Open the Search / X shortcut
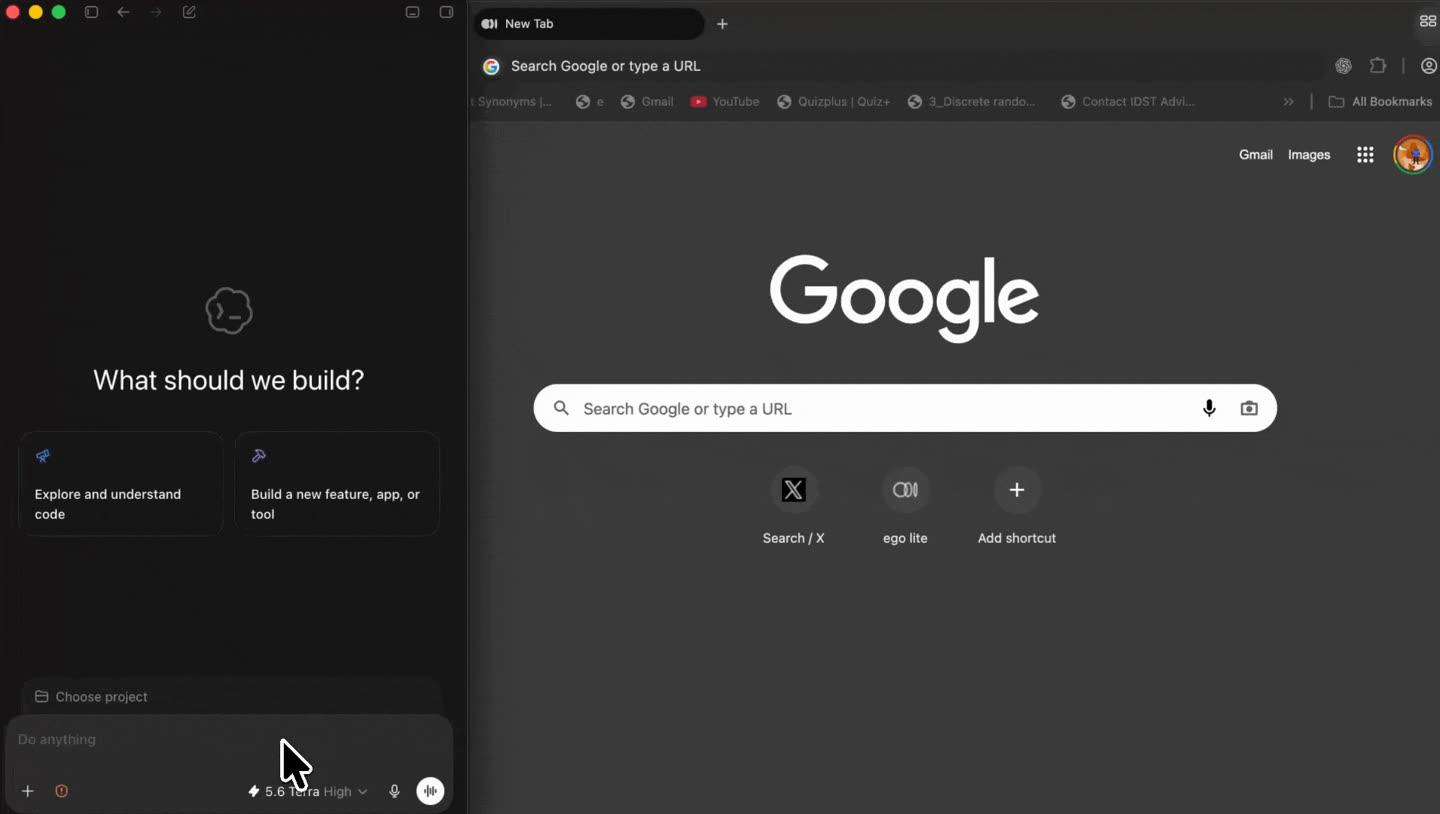This screenshot has width=1440, height=814. pyautogui.click(x=794, y=506)
